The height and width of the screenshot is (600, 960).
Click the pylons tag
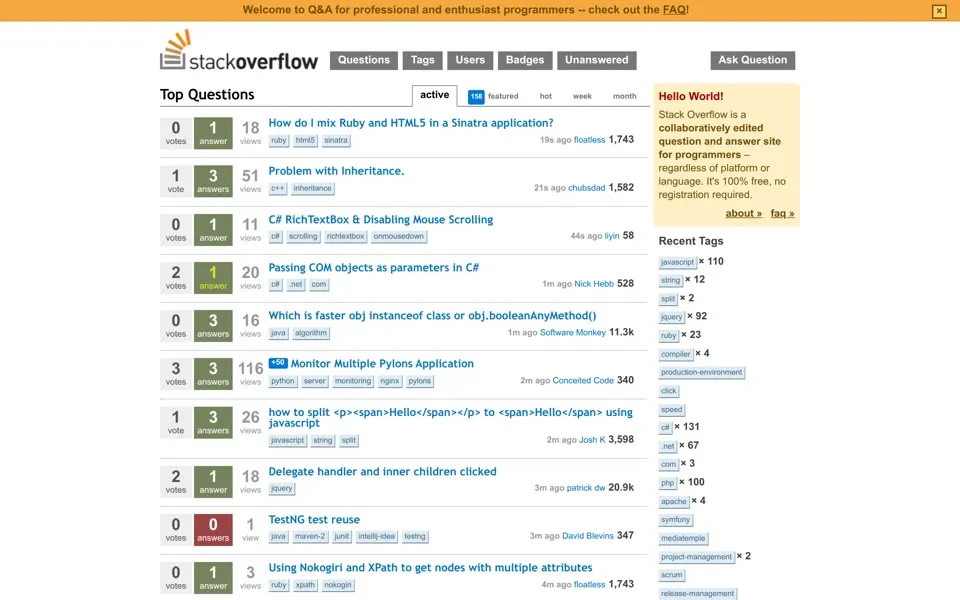point(419,381)
